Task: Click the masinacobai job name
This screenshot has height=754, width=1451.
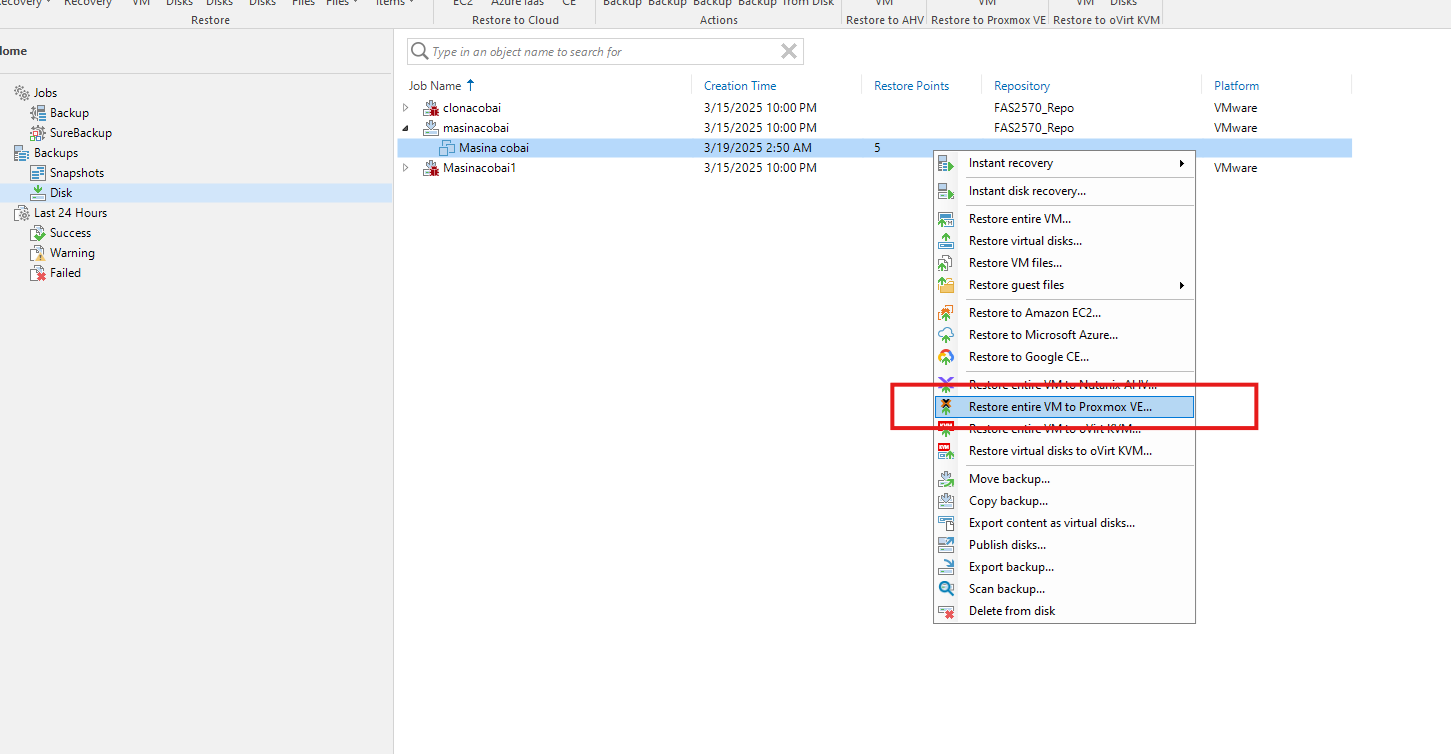Action: 476,128
